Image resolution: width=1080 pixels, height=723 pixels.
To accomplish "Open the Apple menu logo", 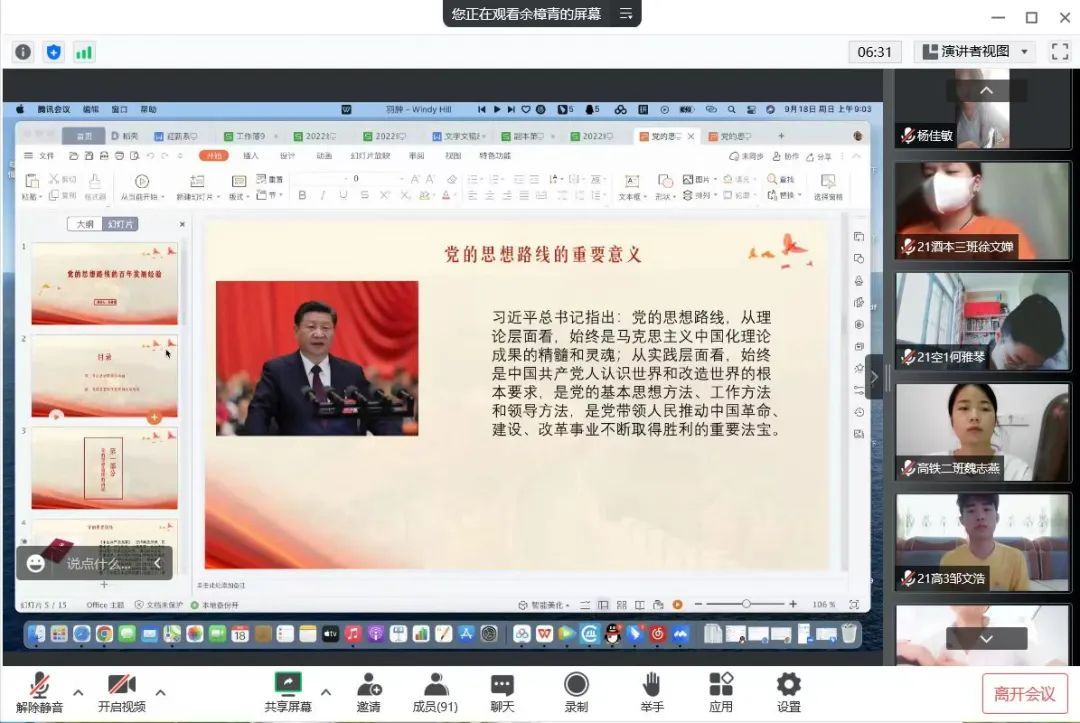I will [x=20, y=109].
